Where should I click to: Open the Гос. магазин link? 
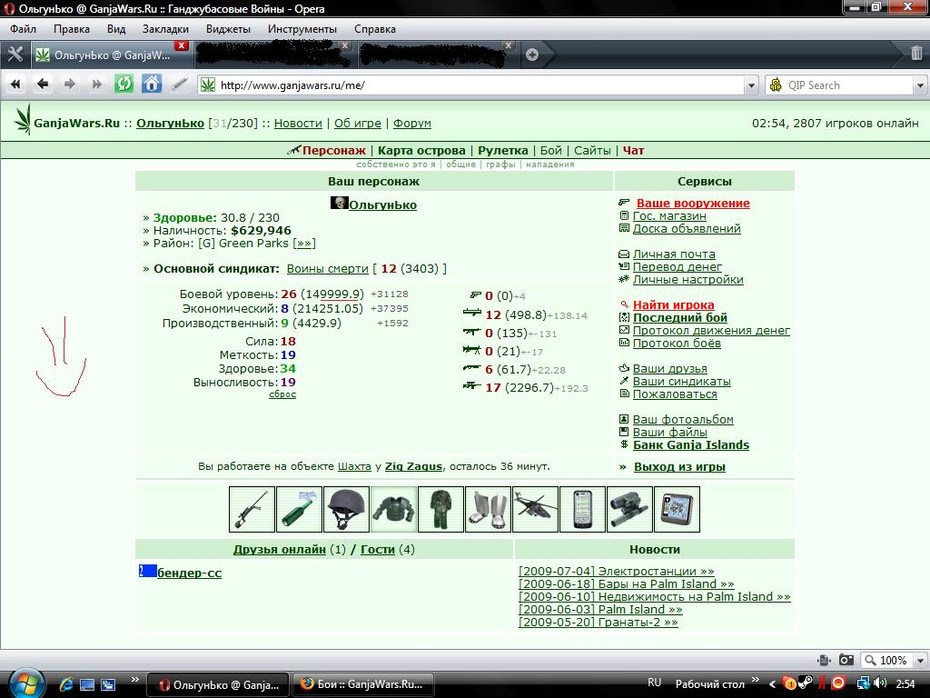click(670, 216)
